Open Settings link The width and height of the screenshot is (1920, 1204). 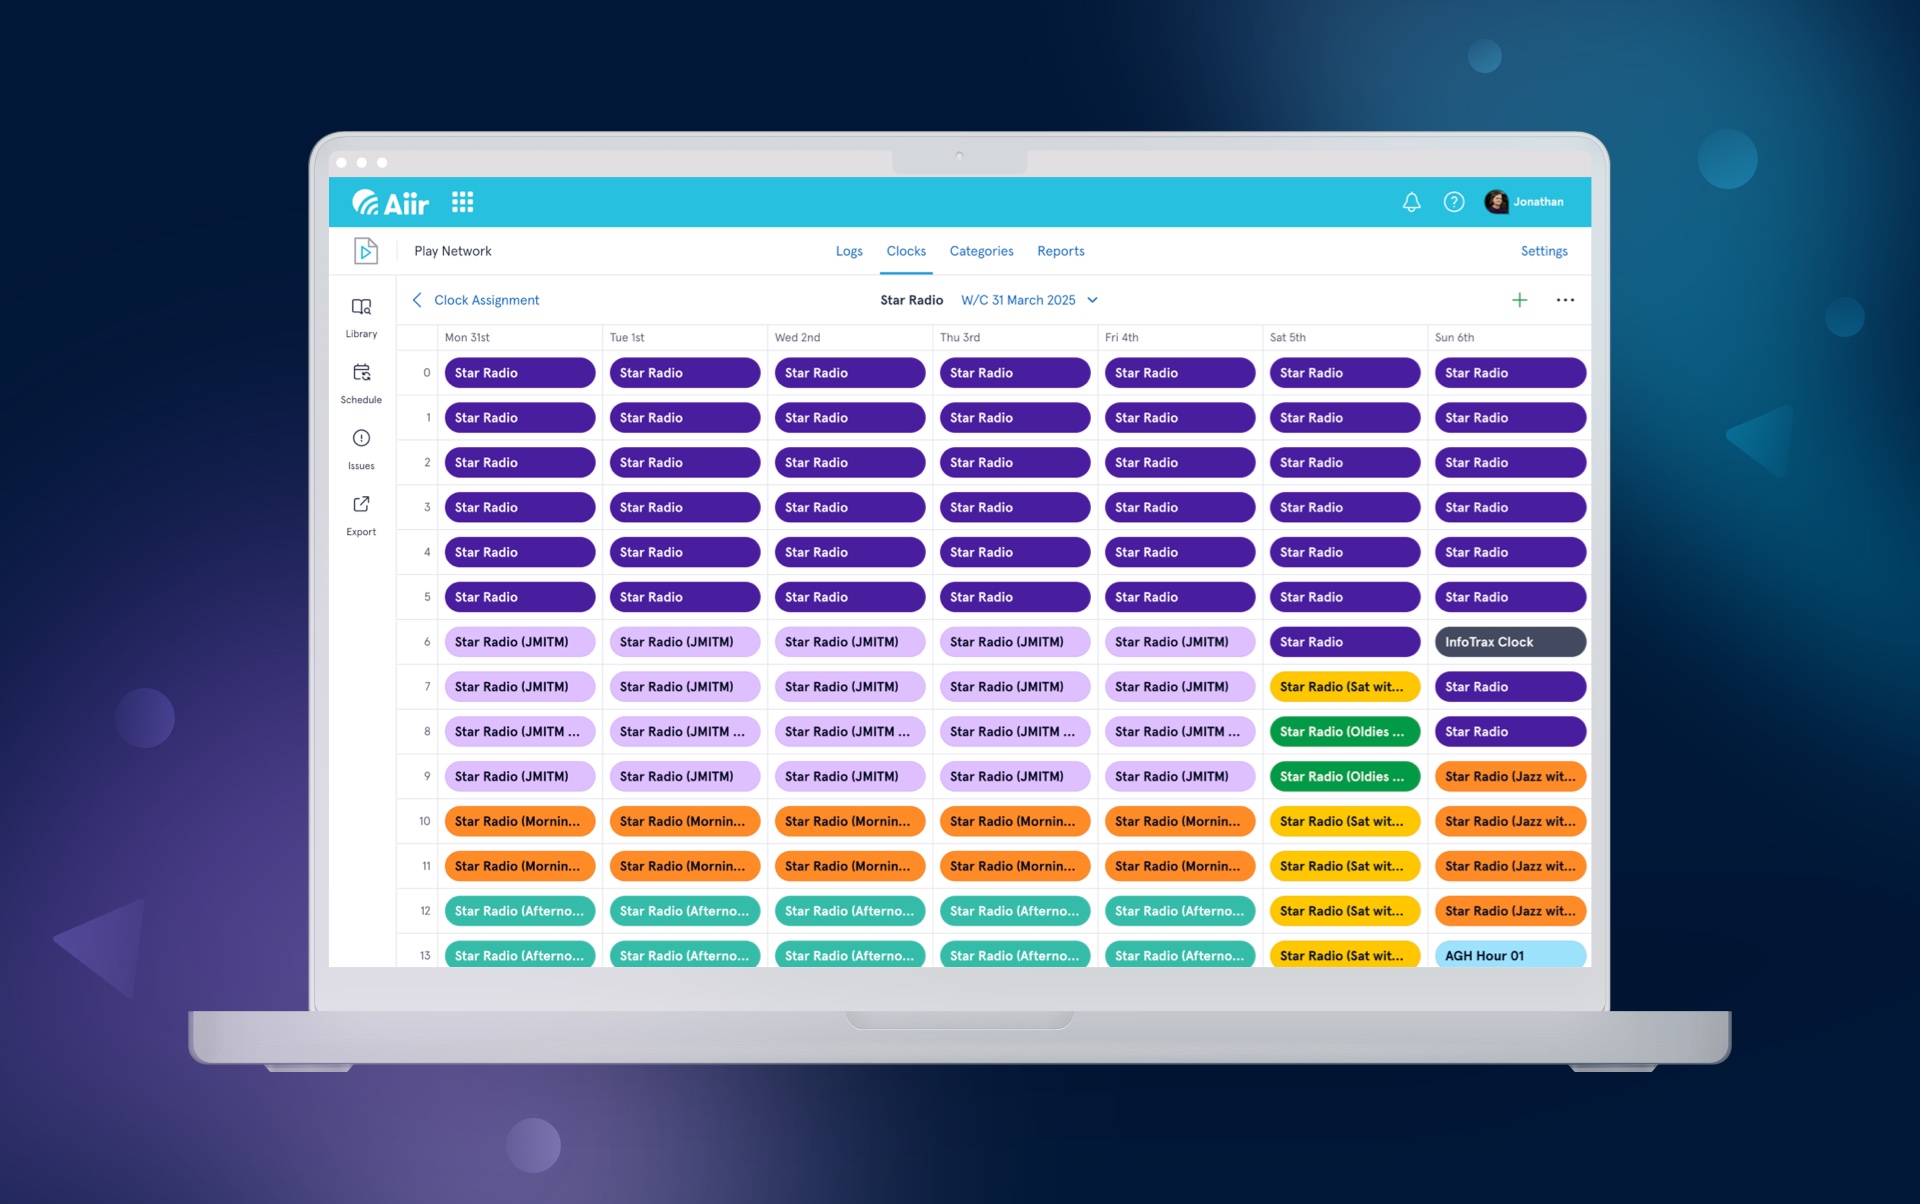[x=1544, y=251]
